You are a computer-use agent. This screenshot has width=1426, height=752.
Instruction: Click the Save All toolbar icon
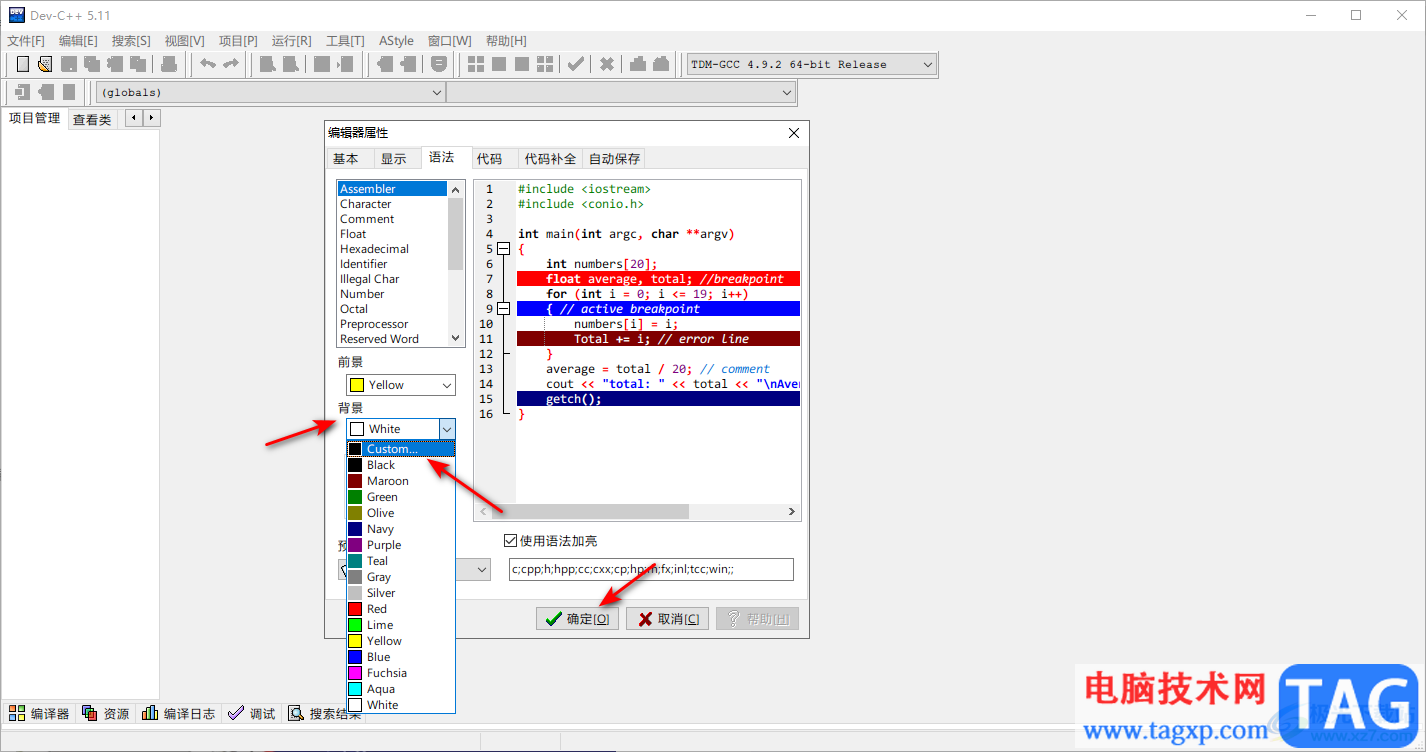pyautogui.click(x=92, y=64)
